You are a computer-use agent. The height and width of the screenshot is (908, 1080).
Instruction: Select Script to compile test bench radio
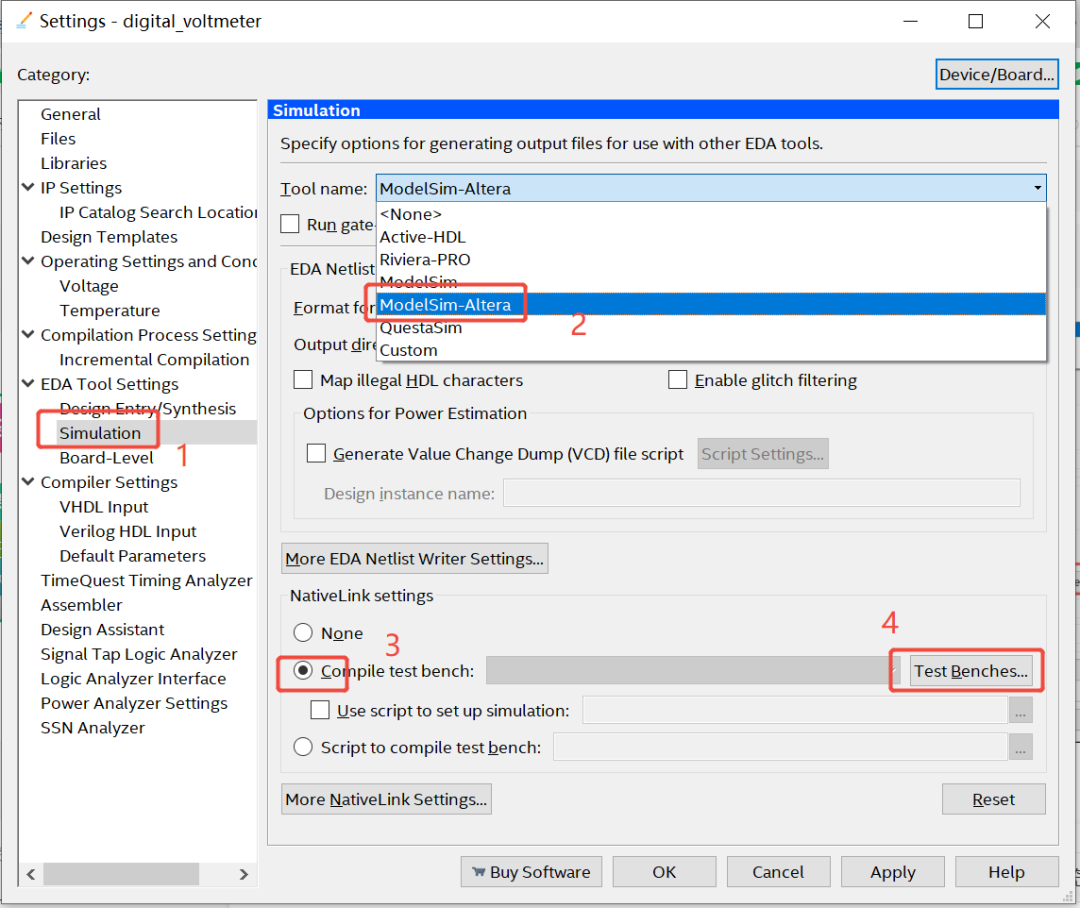pos(303,747)
